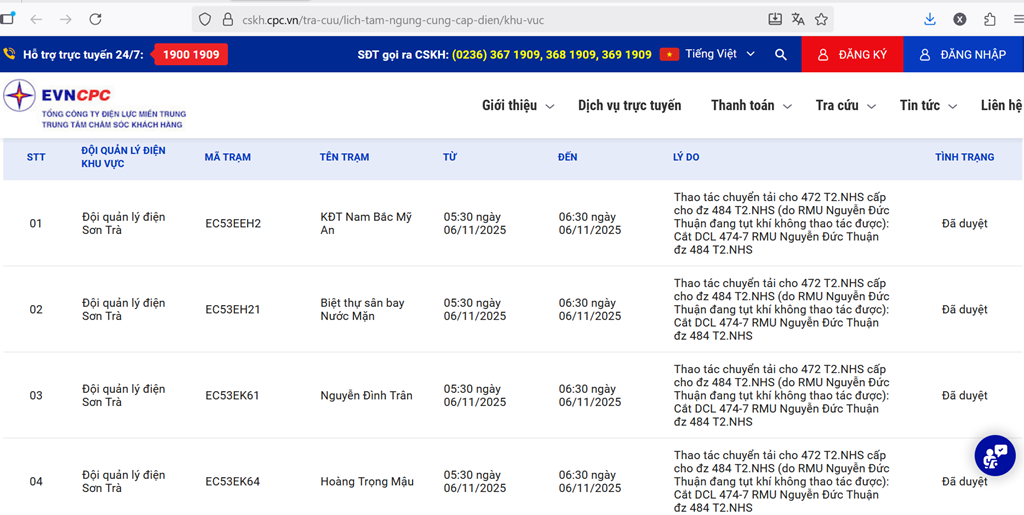The image size is (1024, 515).
Task: Click the EVNCPC logo
Action: tap(95, 105)
